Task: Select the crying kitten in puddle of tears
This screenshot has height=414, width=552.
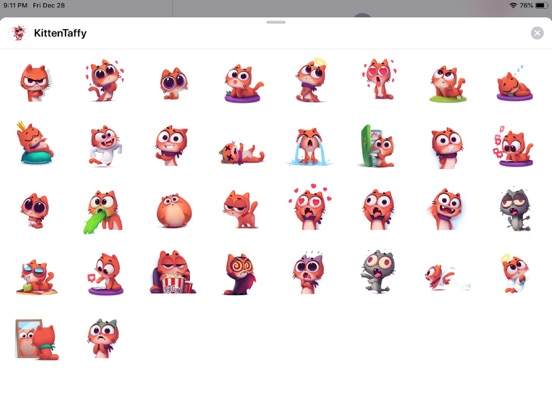Action: coord(309,147)
